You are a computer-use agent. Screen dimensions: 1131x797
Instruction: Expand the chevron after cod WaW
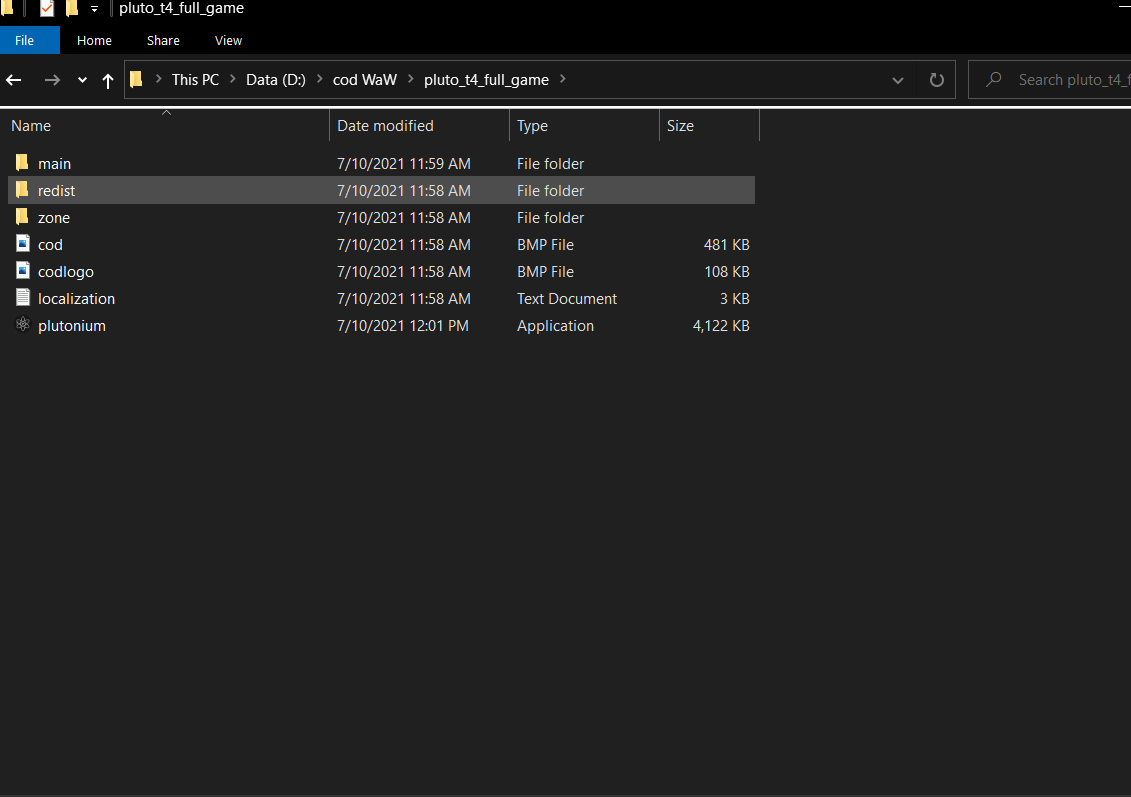pos(411,79)
